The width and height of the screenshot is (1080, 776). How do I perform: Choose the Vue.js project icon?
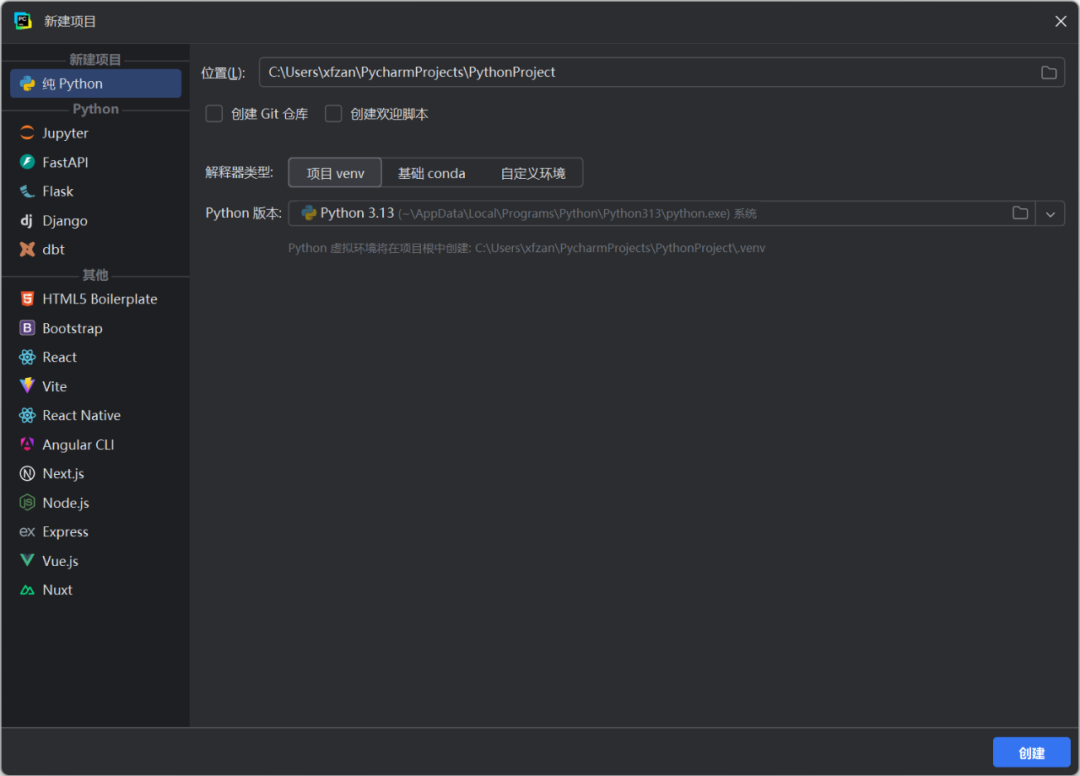[28, 560]
